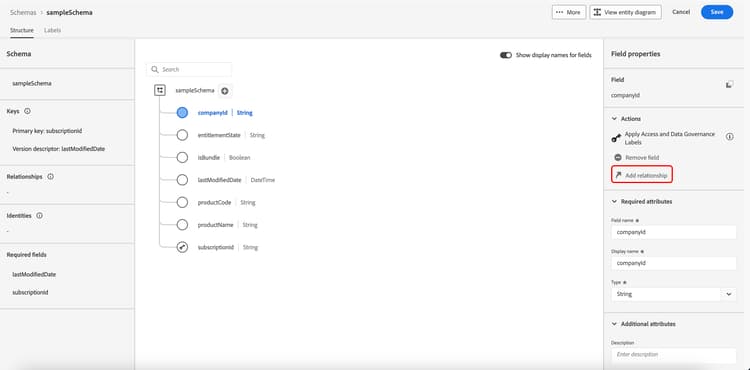Collapse the Required attributes section
The image size is (750, 370).
pos(615,202)
